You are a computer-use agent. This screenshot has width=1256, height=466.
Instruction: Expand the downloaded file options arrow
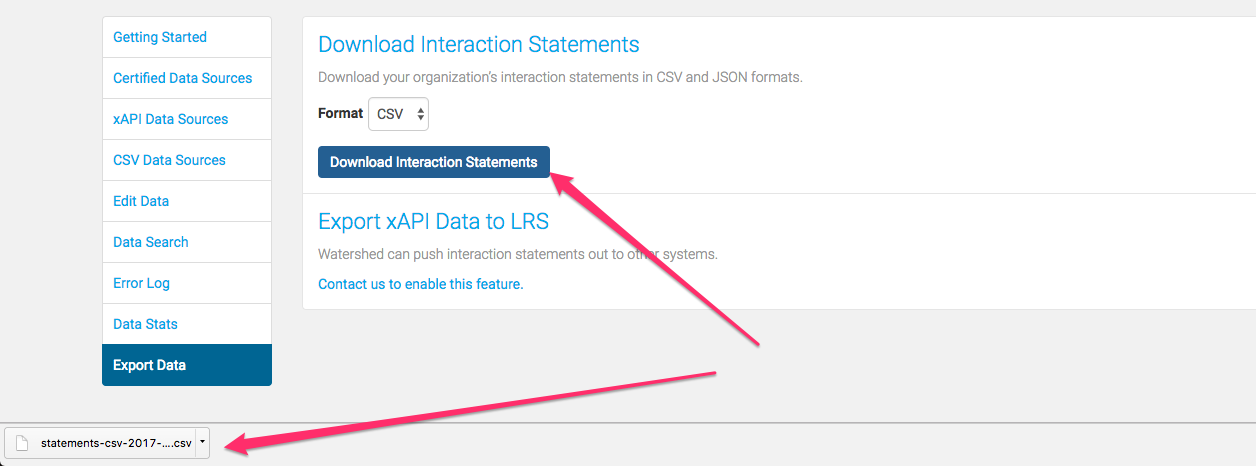[x=202, y=441]
